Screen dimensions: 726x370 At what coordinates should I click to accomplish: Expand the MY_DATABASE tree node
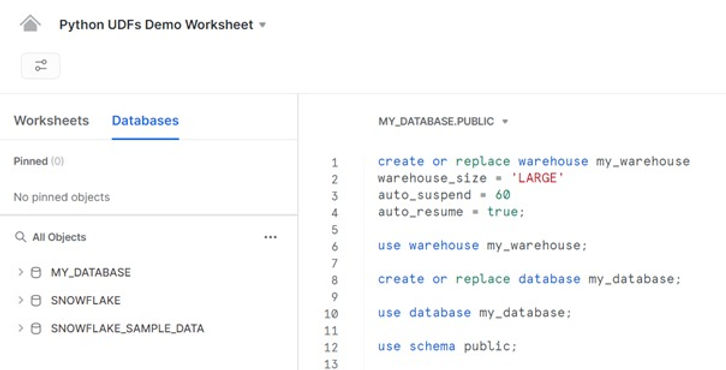tap(20, 272)
